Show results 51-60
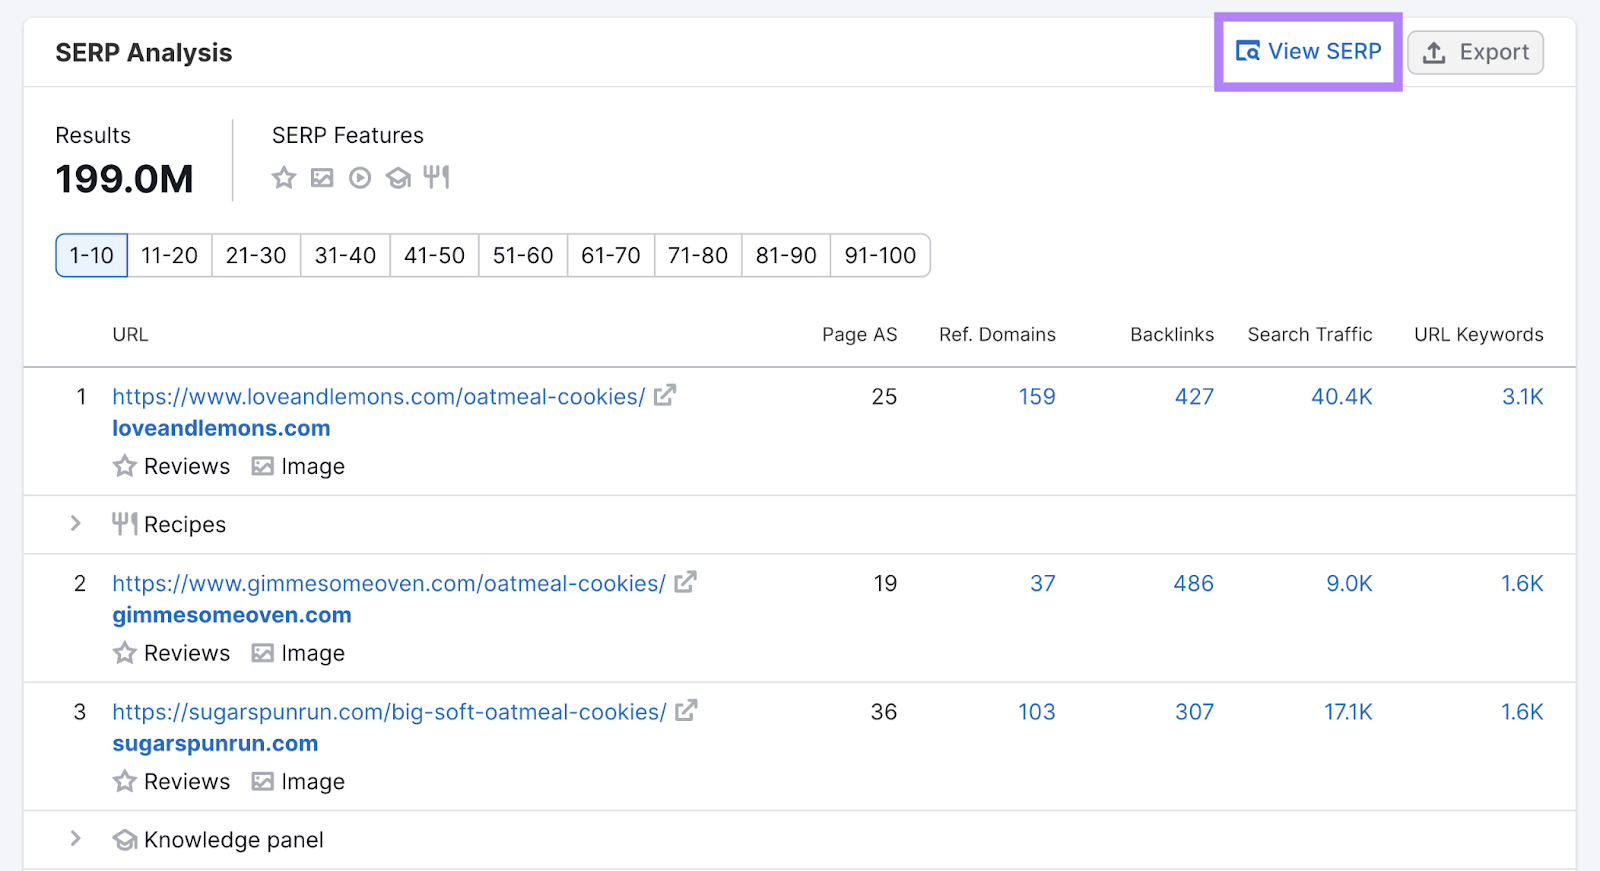This screenshot has height=871, width=1600. point(523,255)
